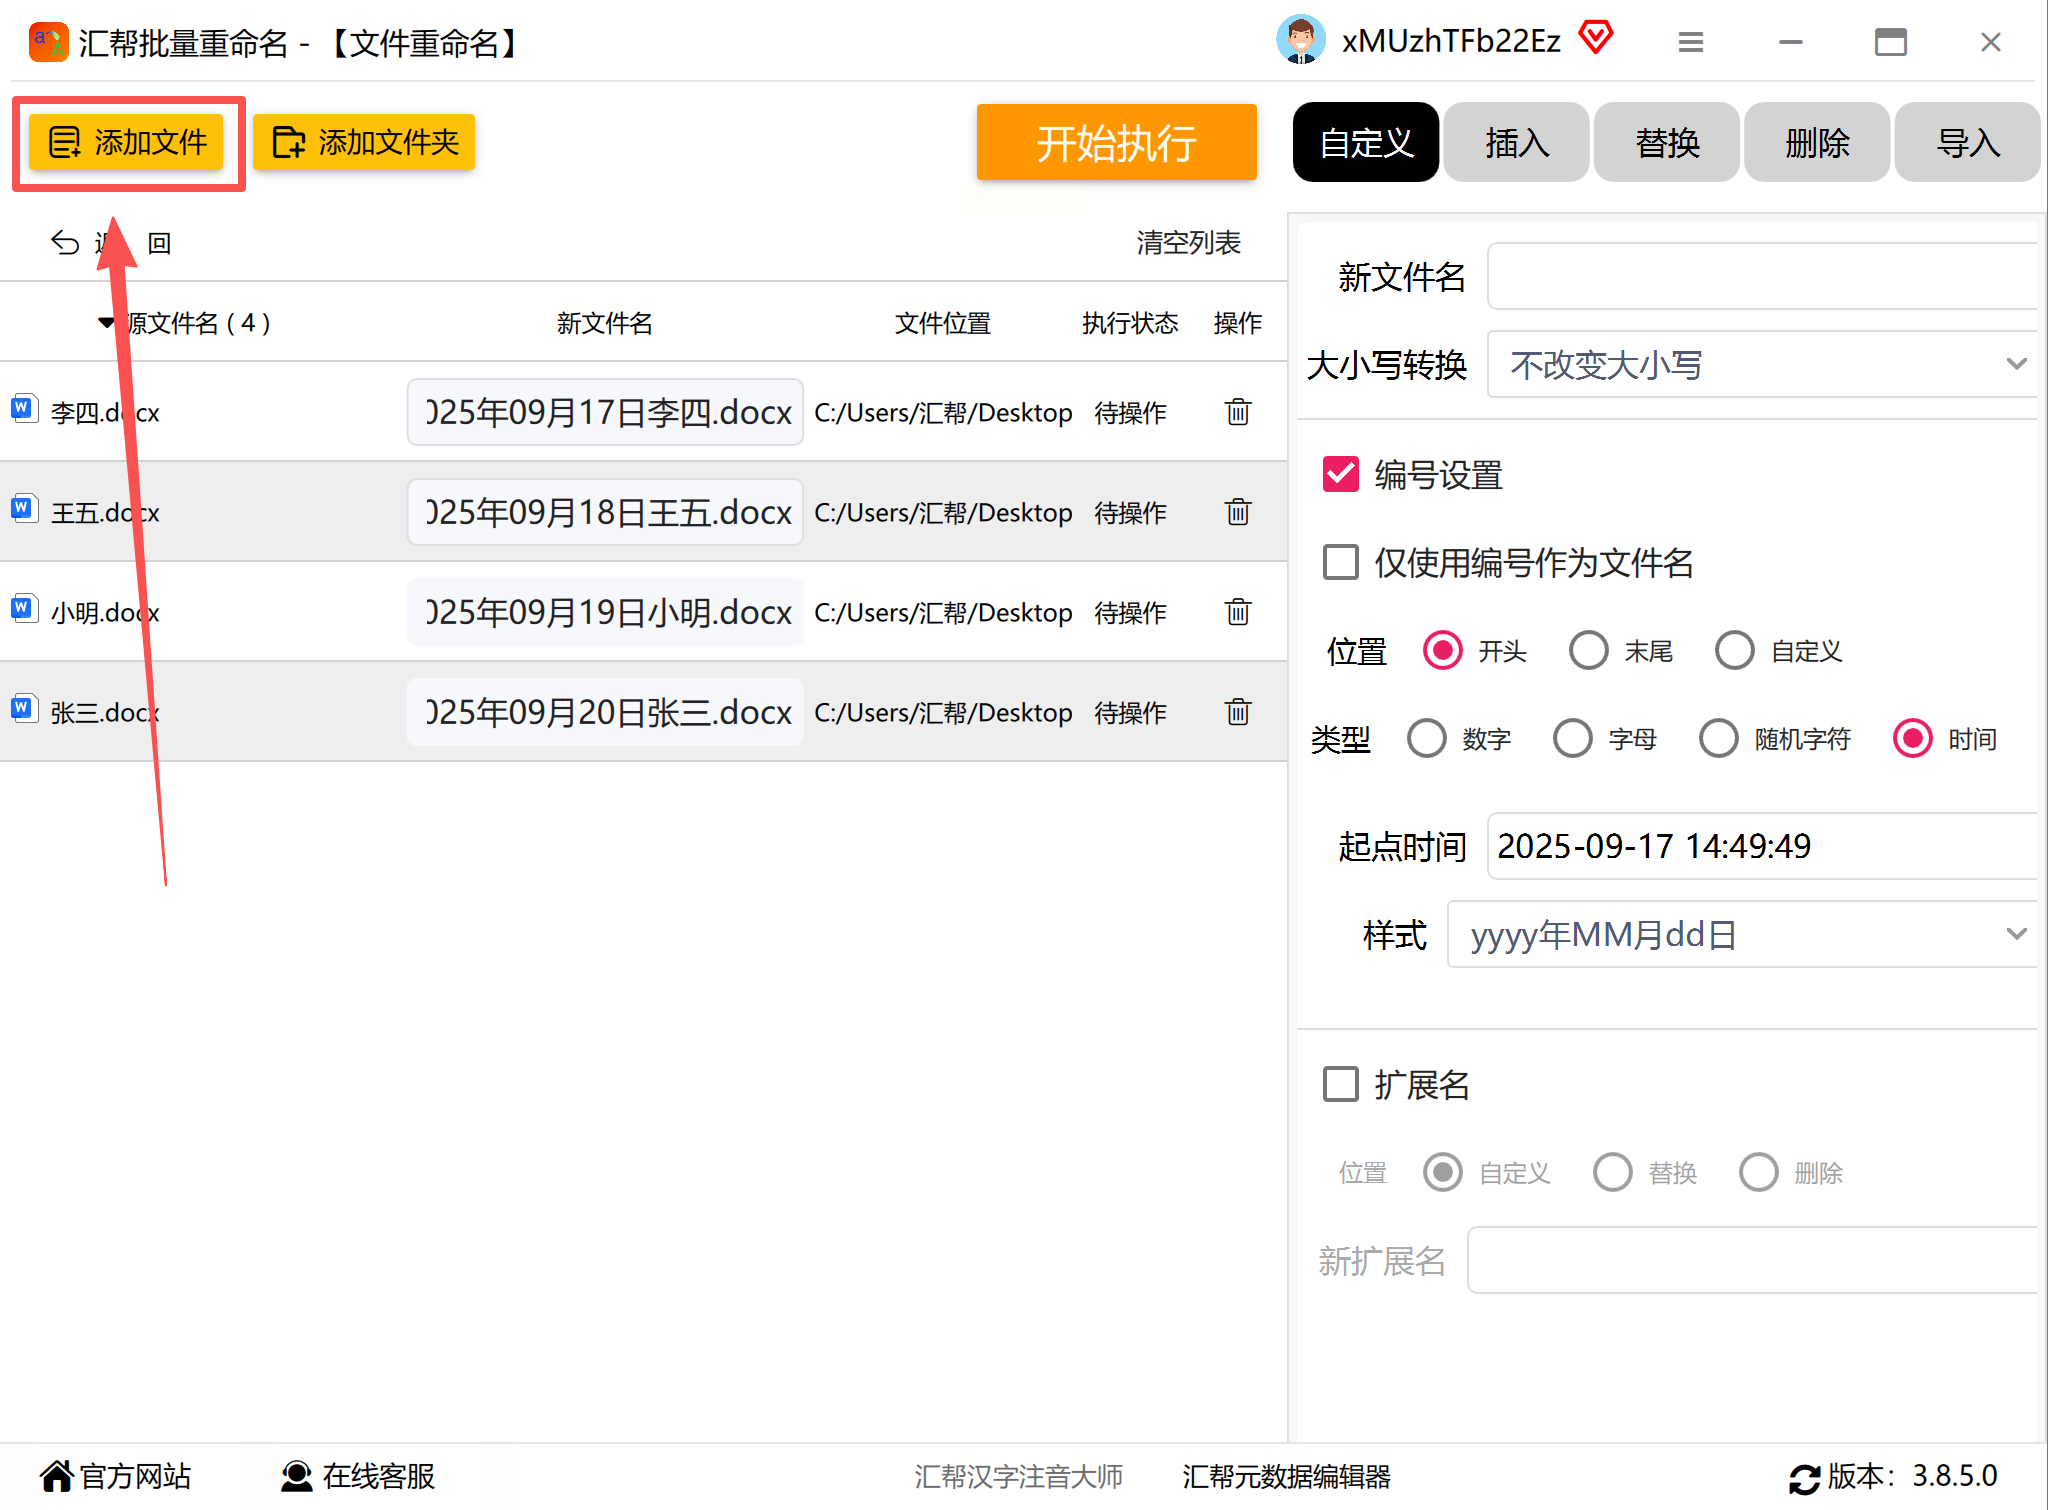Switch to the 替换 tab

coord(1666,143)
